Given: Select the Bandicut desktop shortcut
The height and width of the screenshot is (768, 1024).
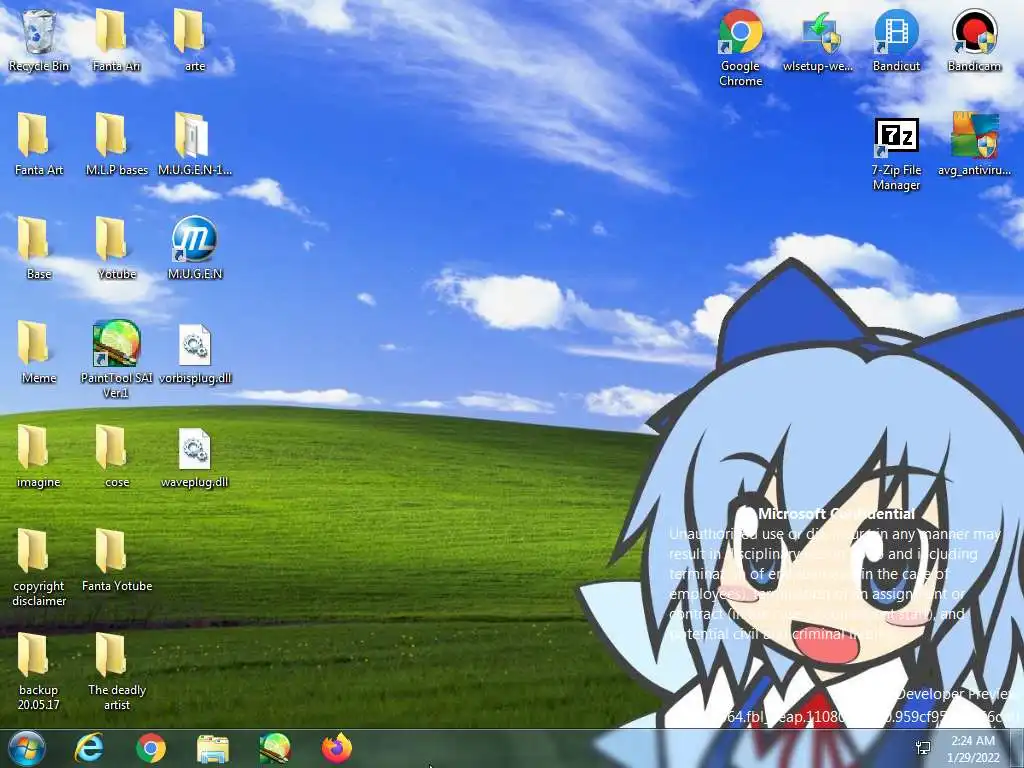Looking at the screenshot, I should coord(896,40).
